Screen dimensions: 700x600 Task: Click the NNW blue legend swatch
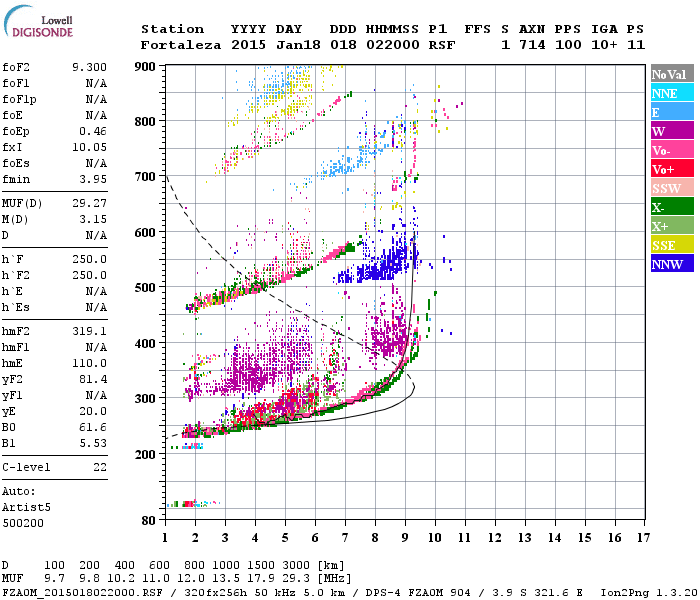(672, 263)
